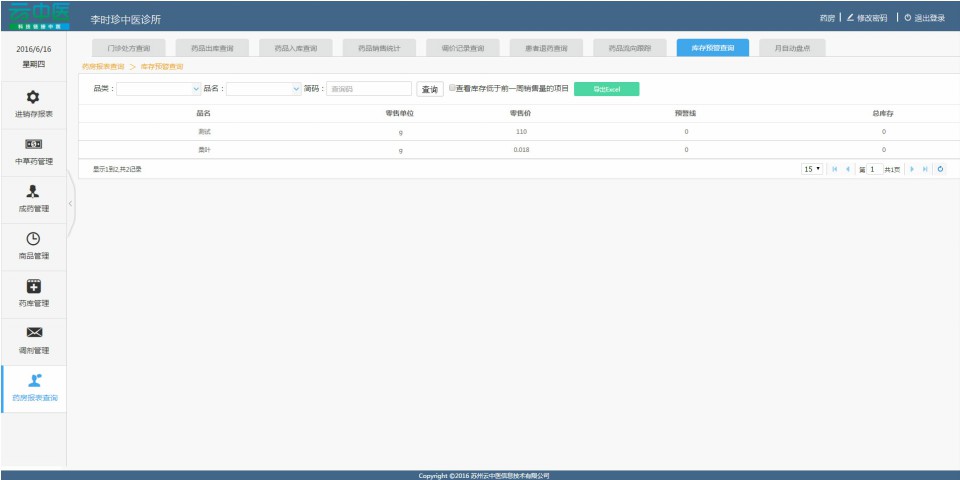
Task: Select the 药库管理 medical kit icon
Action: pyautogui.click(x=33, y=286)
